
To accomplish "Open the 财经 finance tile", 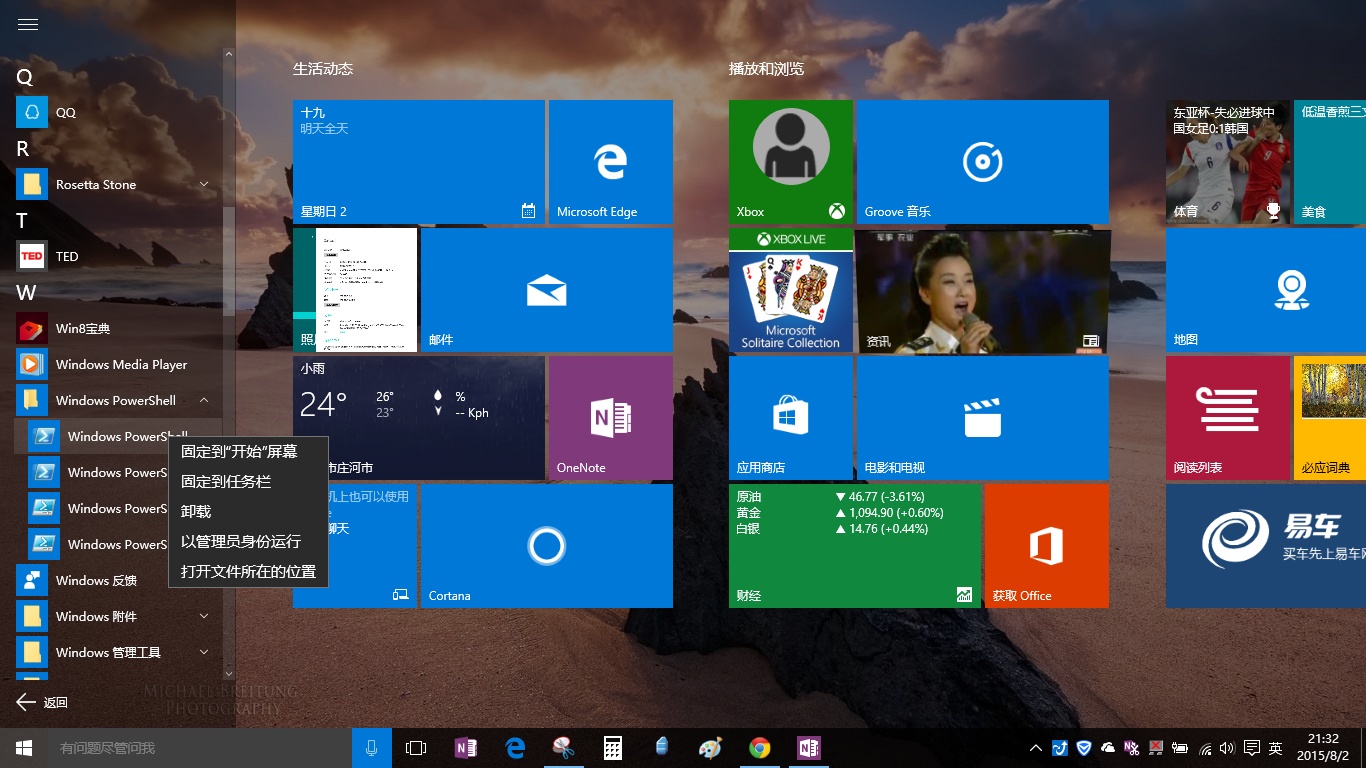I will coord(855,546).
